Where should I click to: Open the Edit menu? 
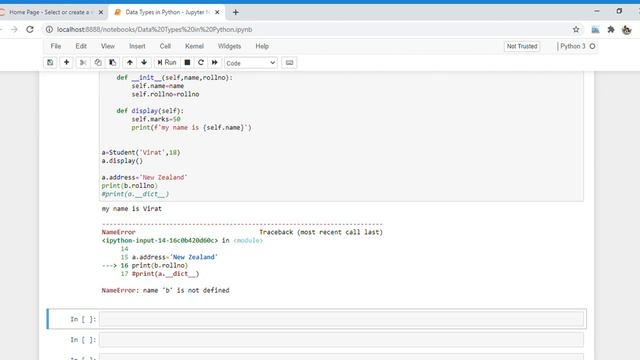click(x=81, y=46)
